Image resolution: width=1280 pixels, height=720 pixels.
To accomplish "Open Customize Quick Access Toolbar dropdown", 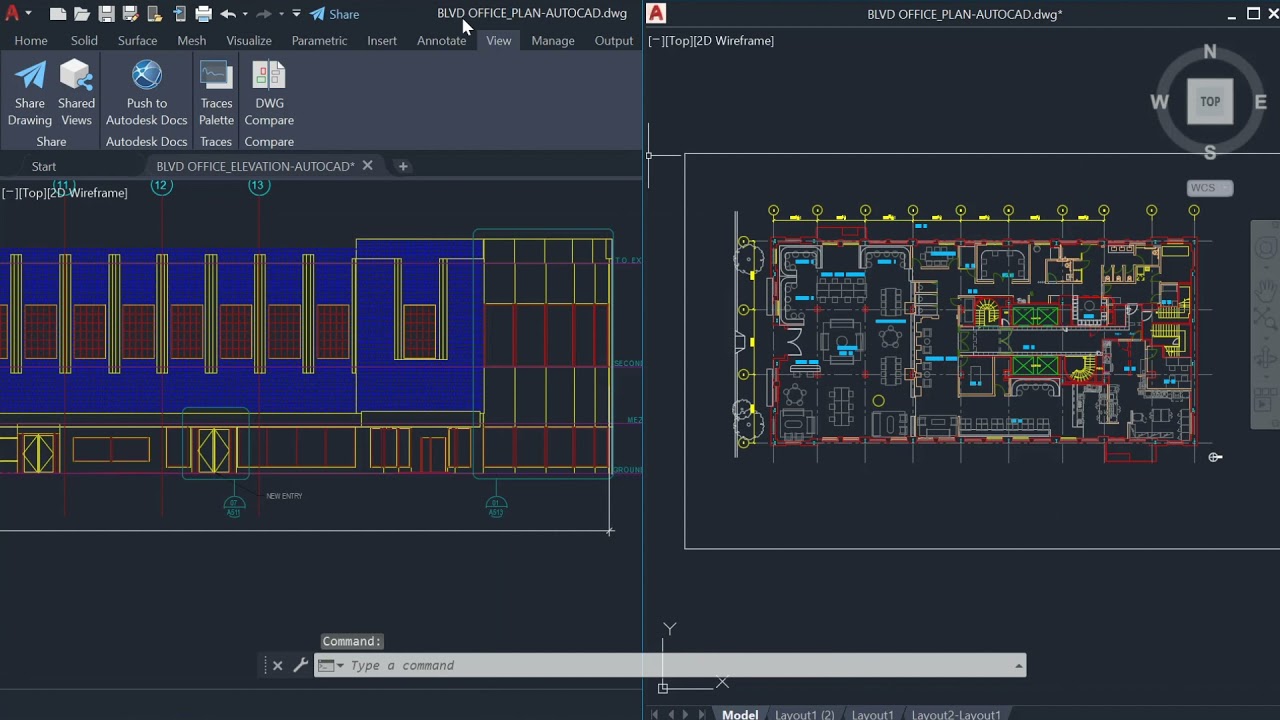I will (296, 13).
